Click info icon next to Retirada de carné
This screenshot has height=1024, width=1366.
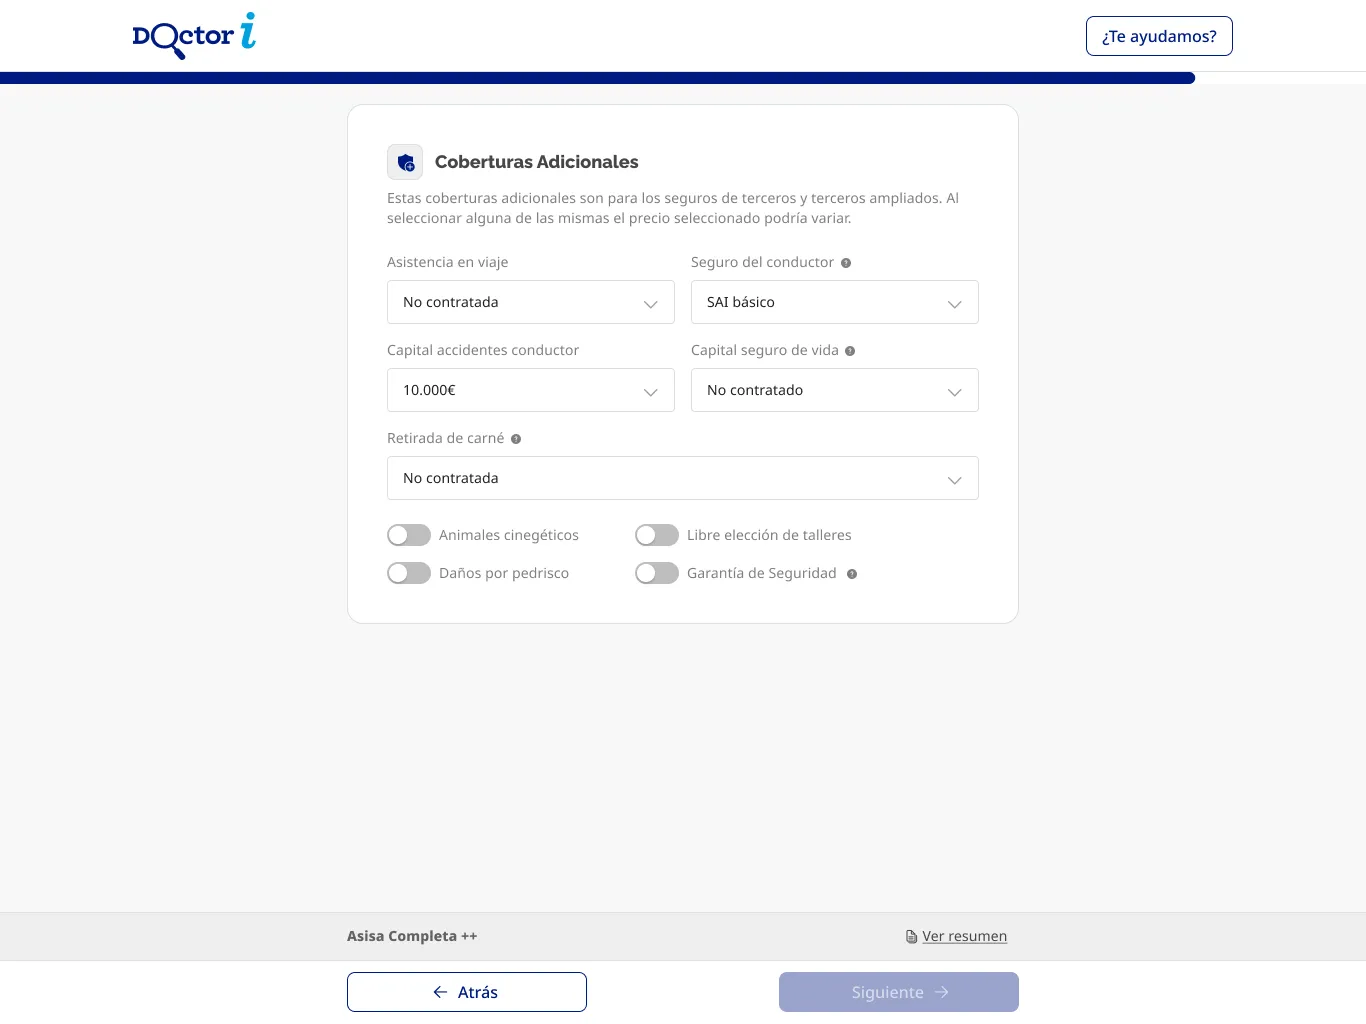pyautogui.click(x=516, y=439)
